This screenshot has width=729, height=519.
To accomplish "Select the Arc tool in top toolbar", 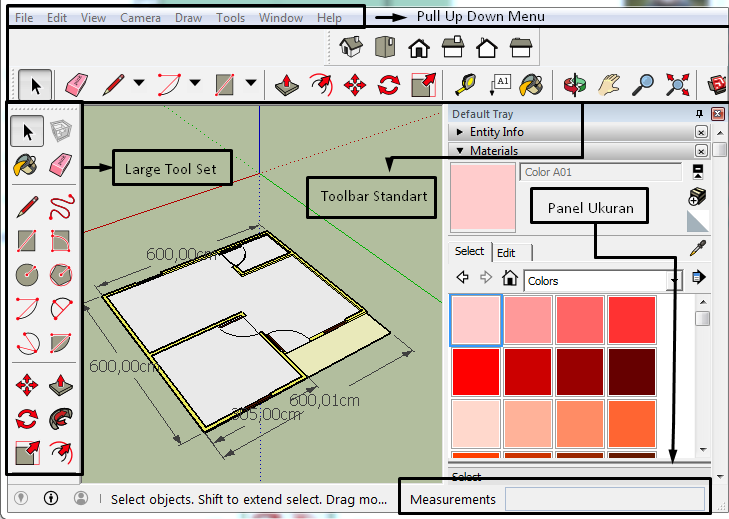I will click(169, 85).
